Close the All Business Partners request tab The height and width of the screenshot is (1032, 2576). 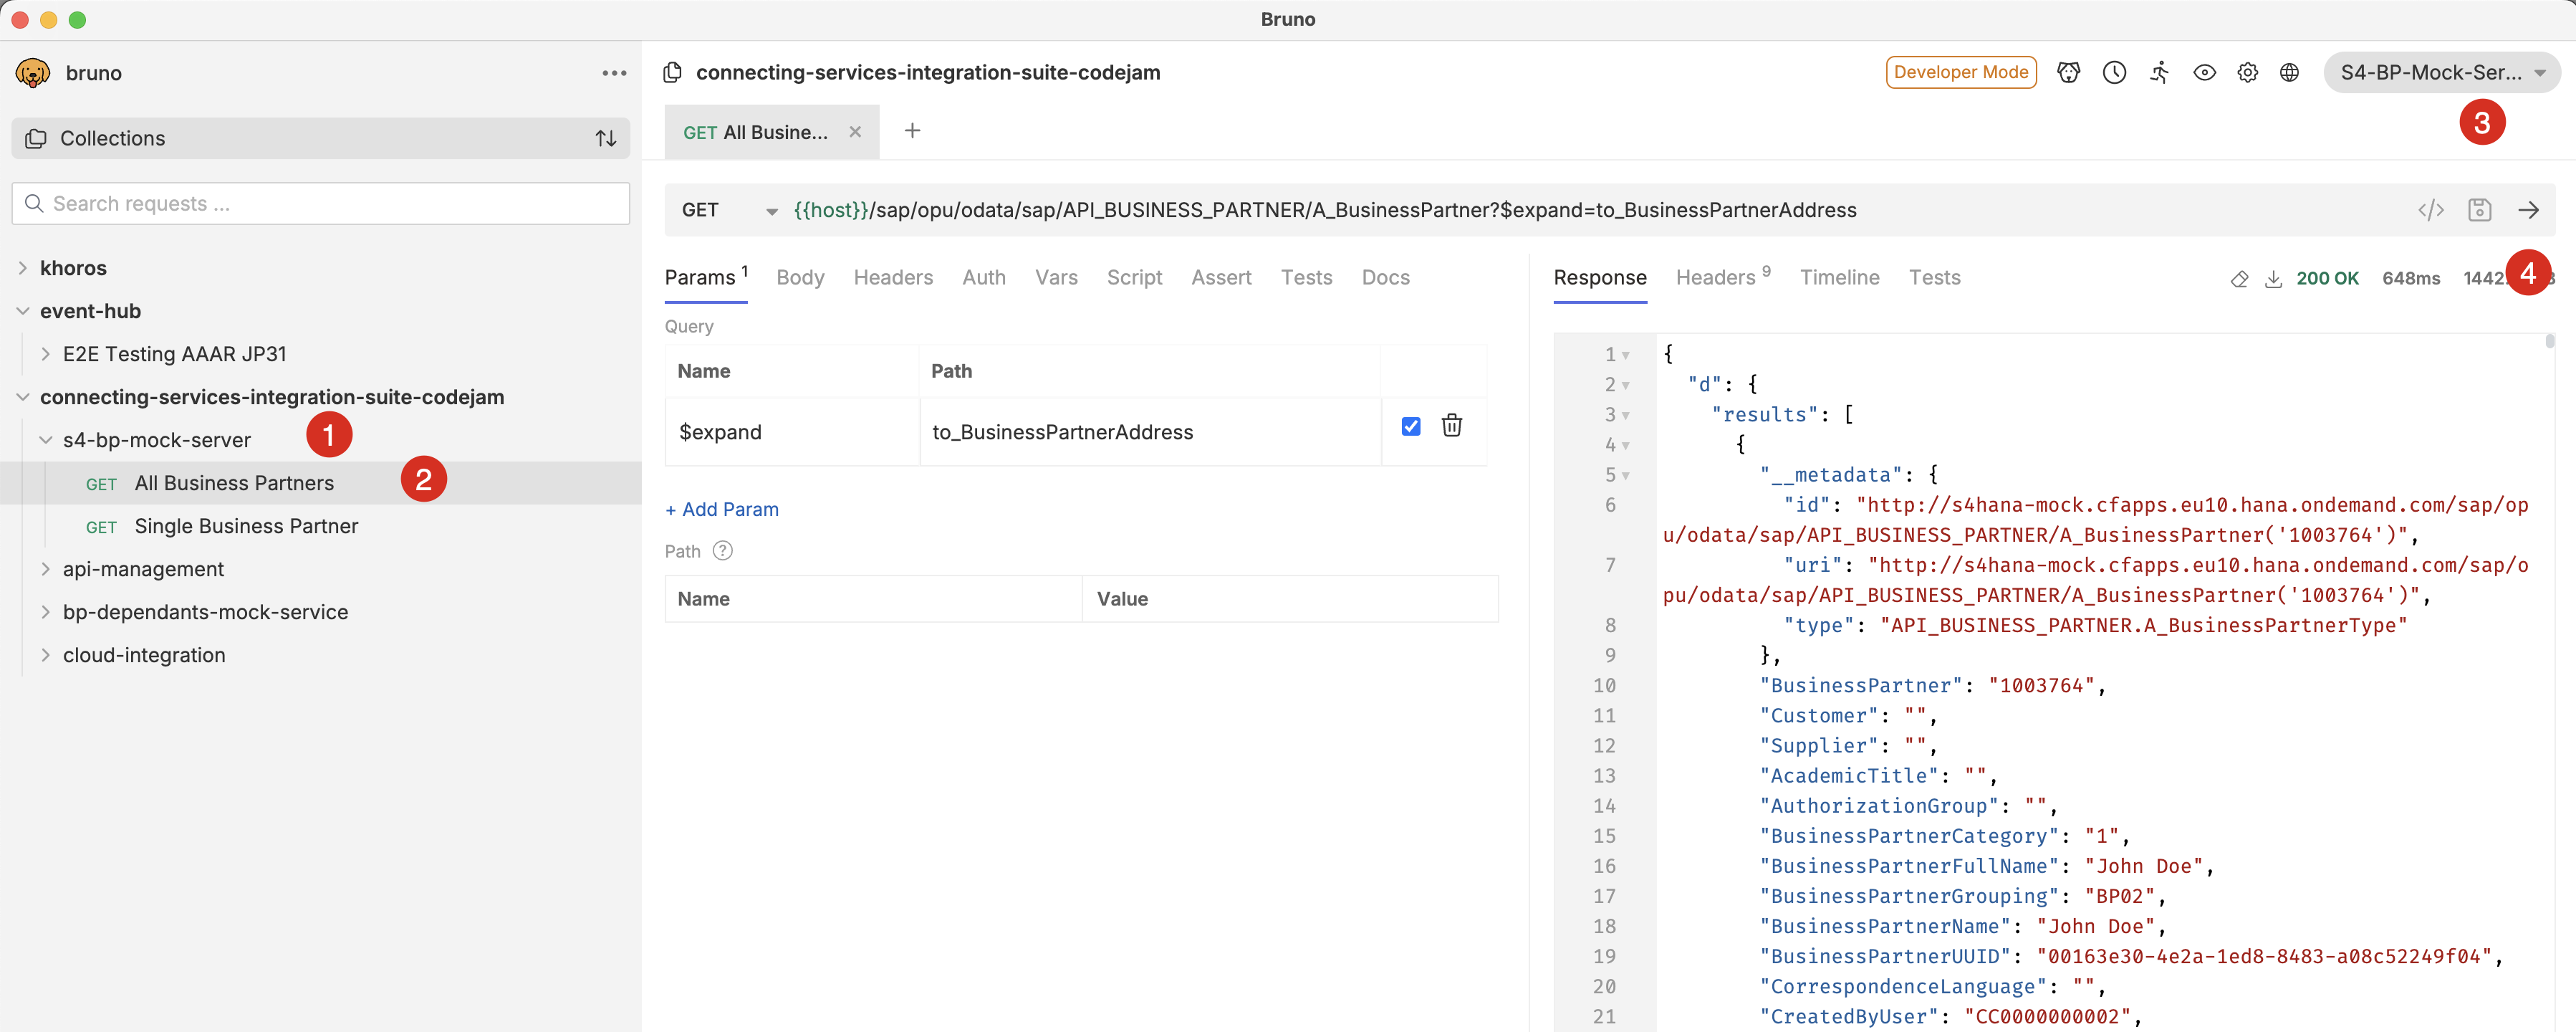tap(855, 131)
